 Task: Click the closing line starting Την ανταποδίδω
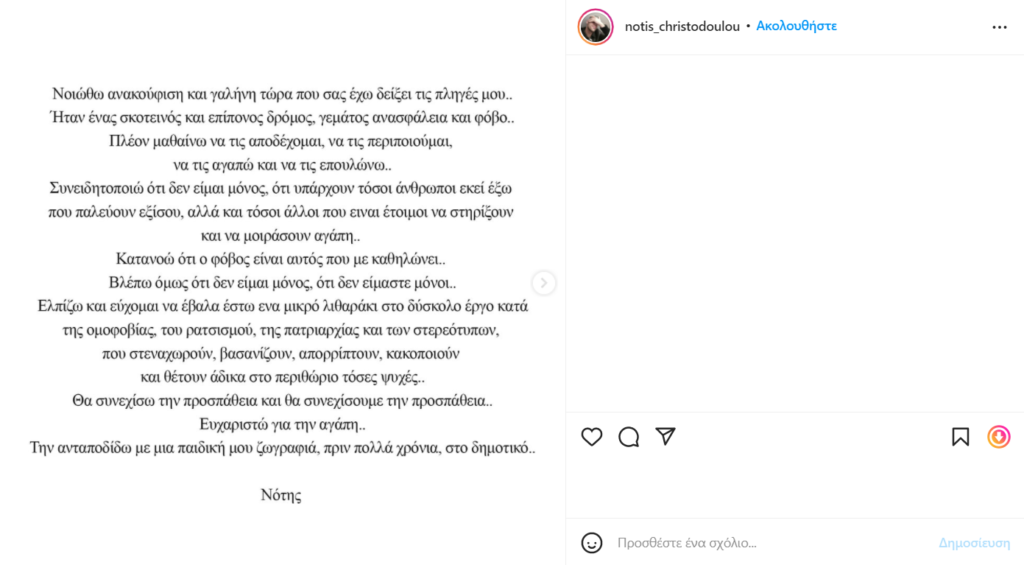pyautogui.click(x=282, y=448)
